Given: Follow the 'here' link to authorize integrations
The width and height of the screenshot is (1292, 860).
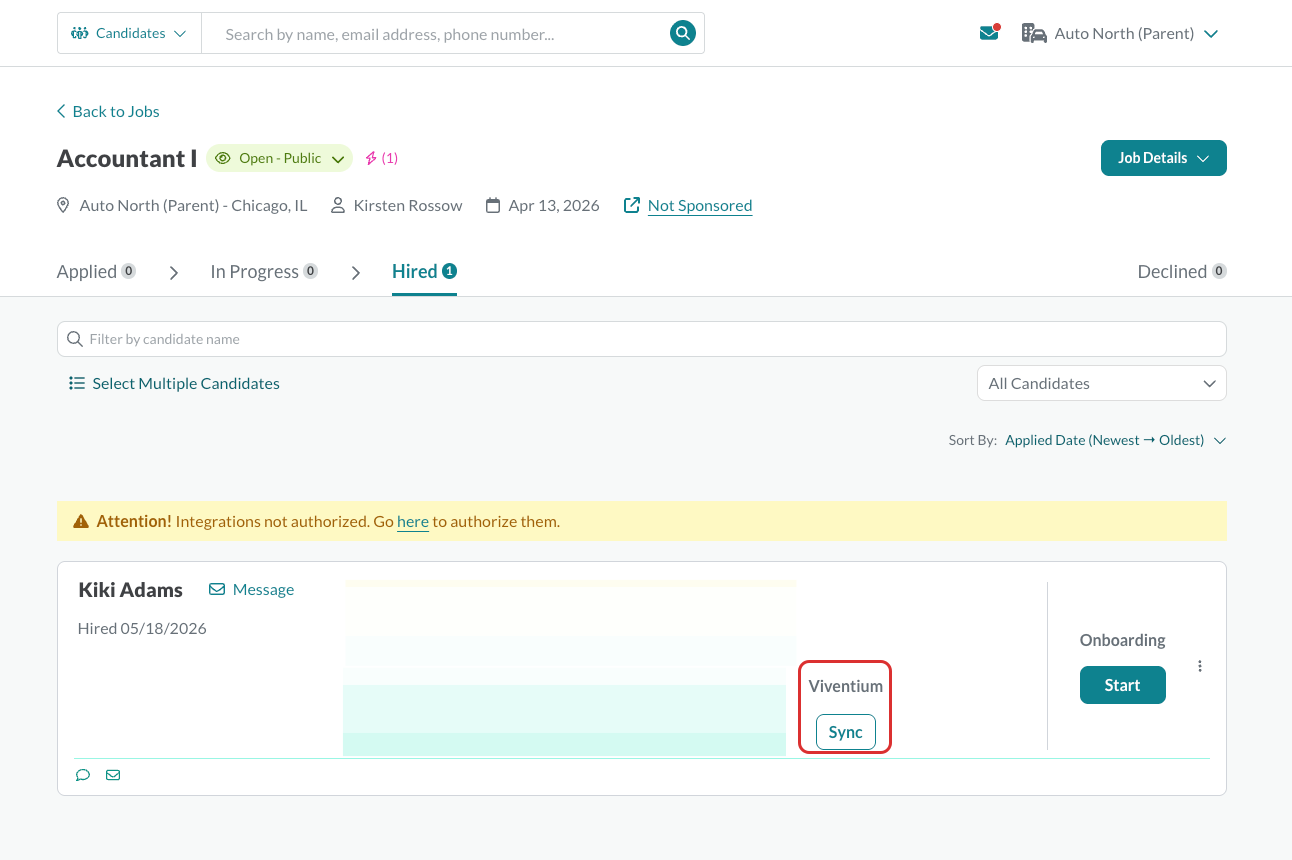Looking at the screenshot, I should pos(413,521).
